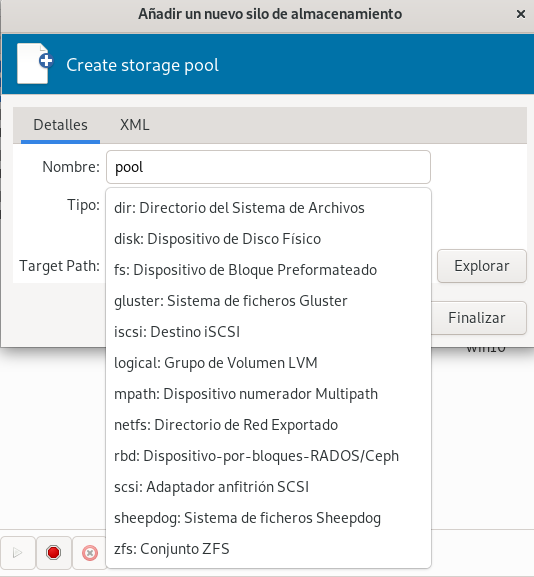Choose iscsi: Destino iSCSI option
534x577 pixels.
click(268, 332)
